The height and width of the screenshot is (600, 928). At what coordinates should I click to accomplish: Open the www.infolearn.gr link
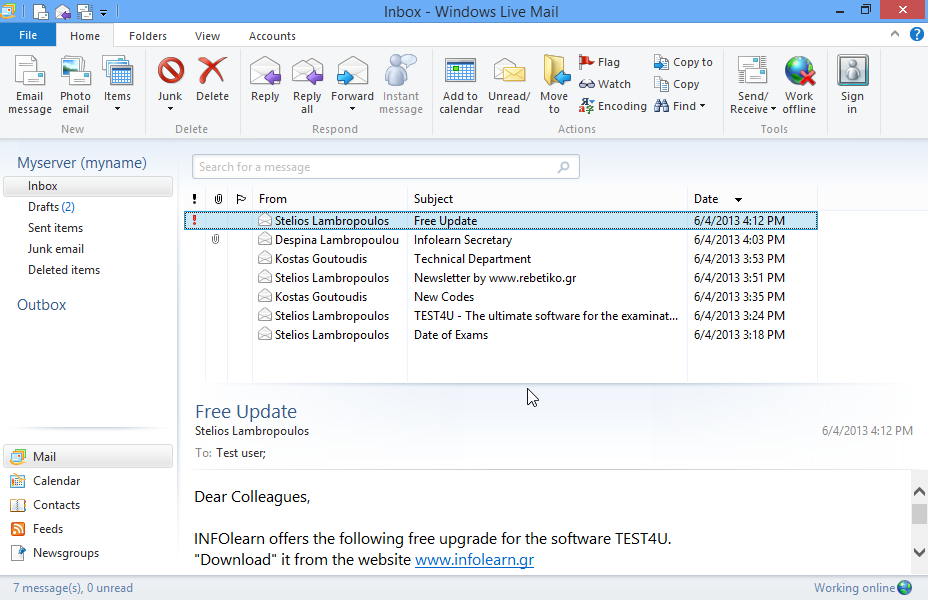[475, 559]
